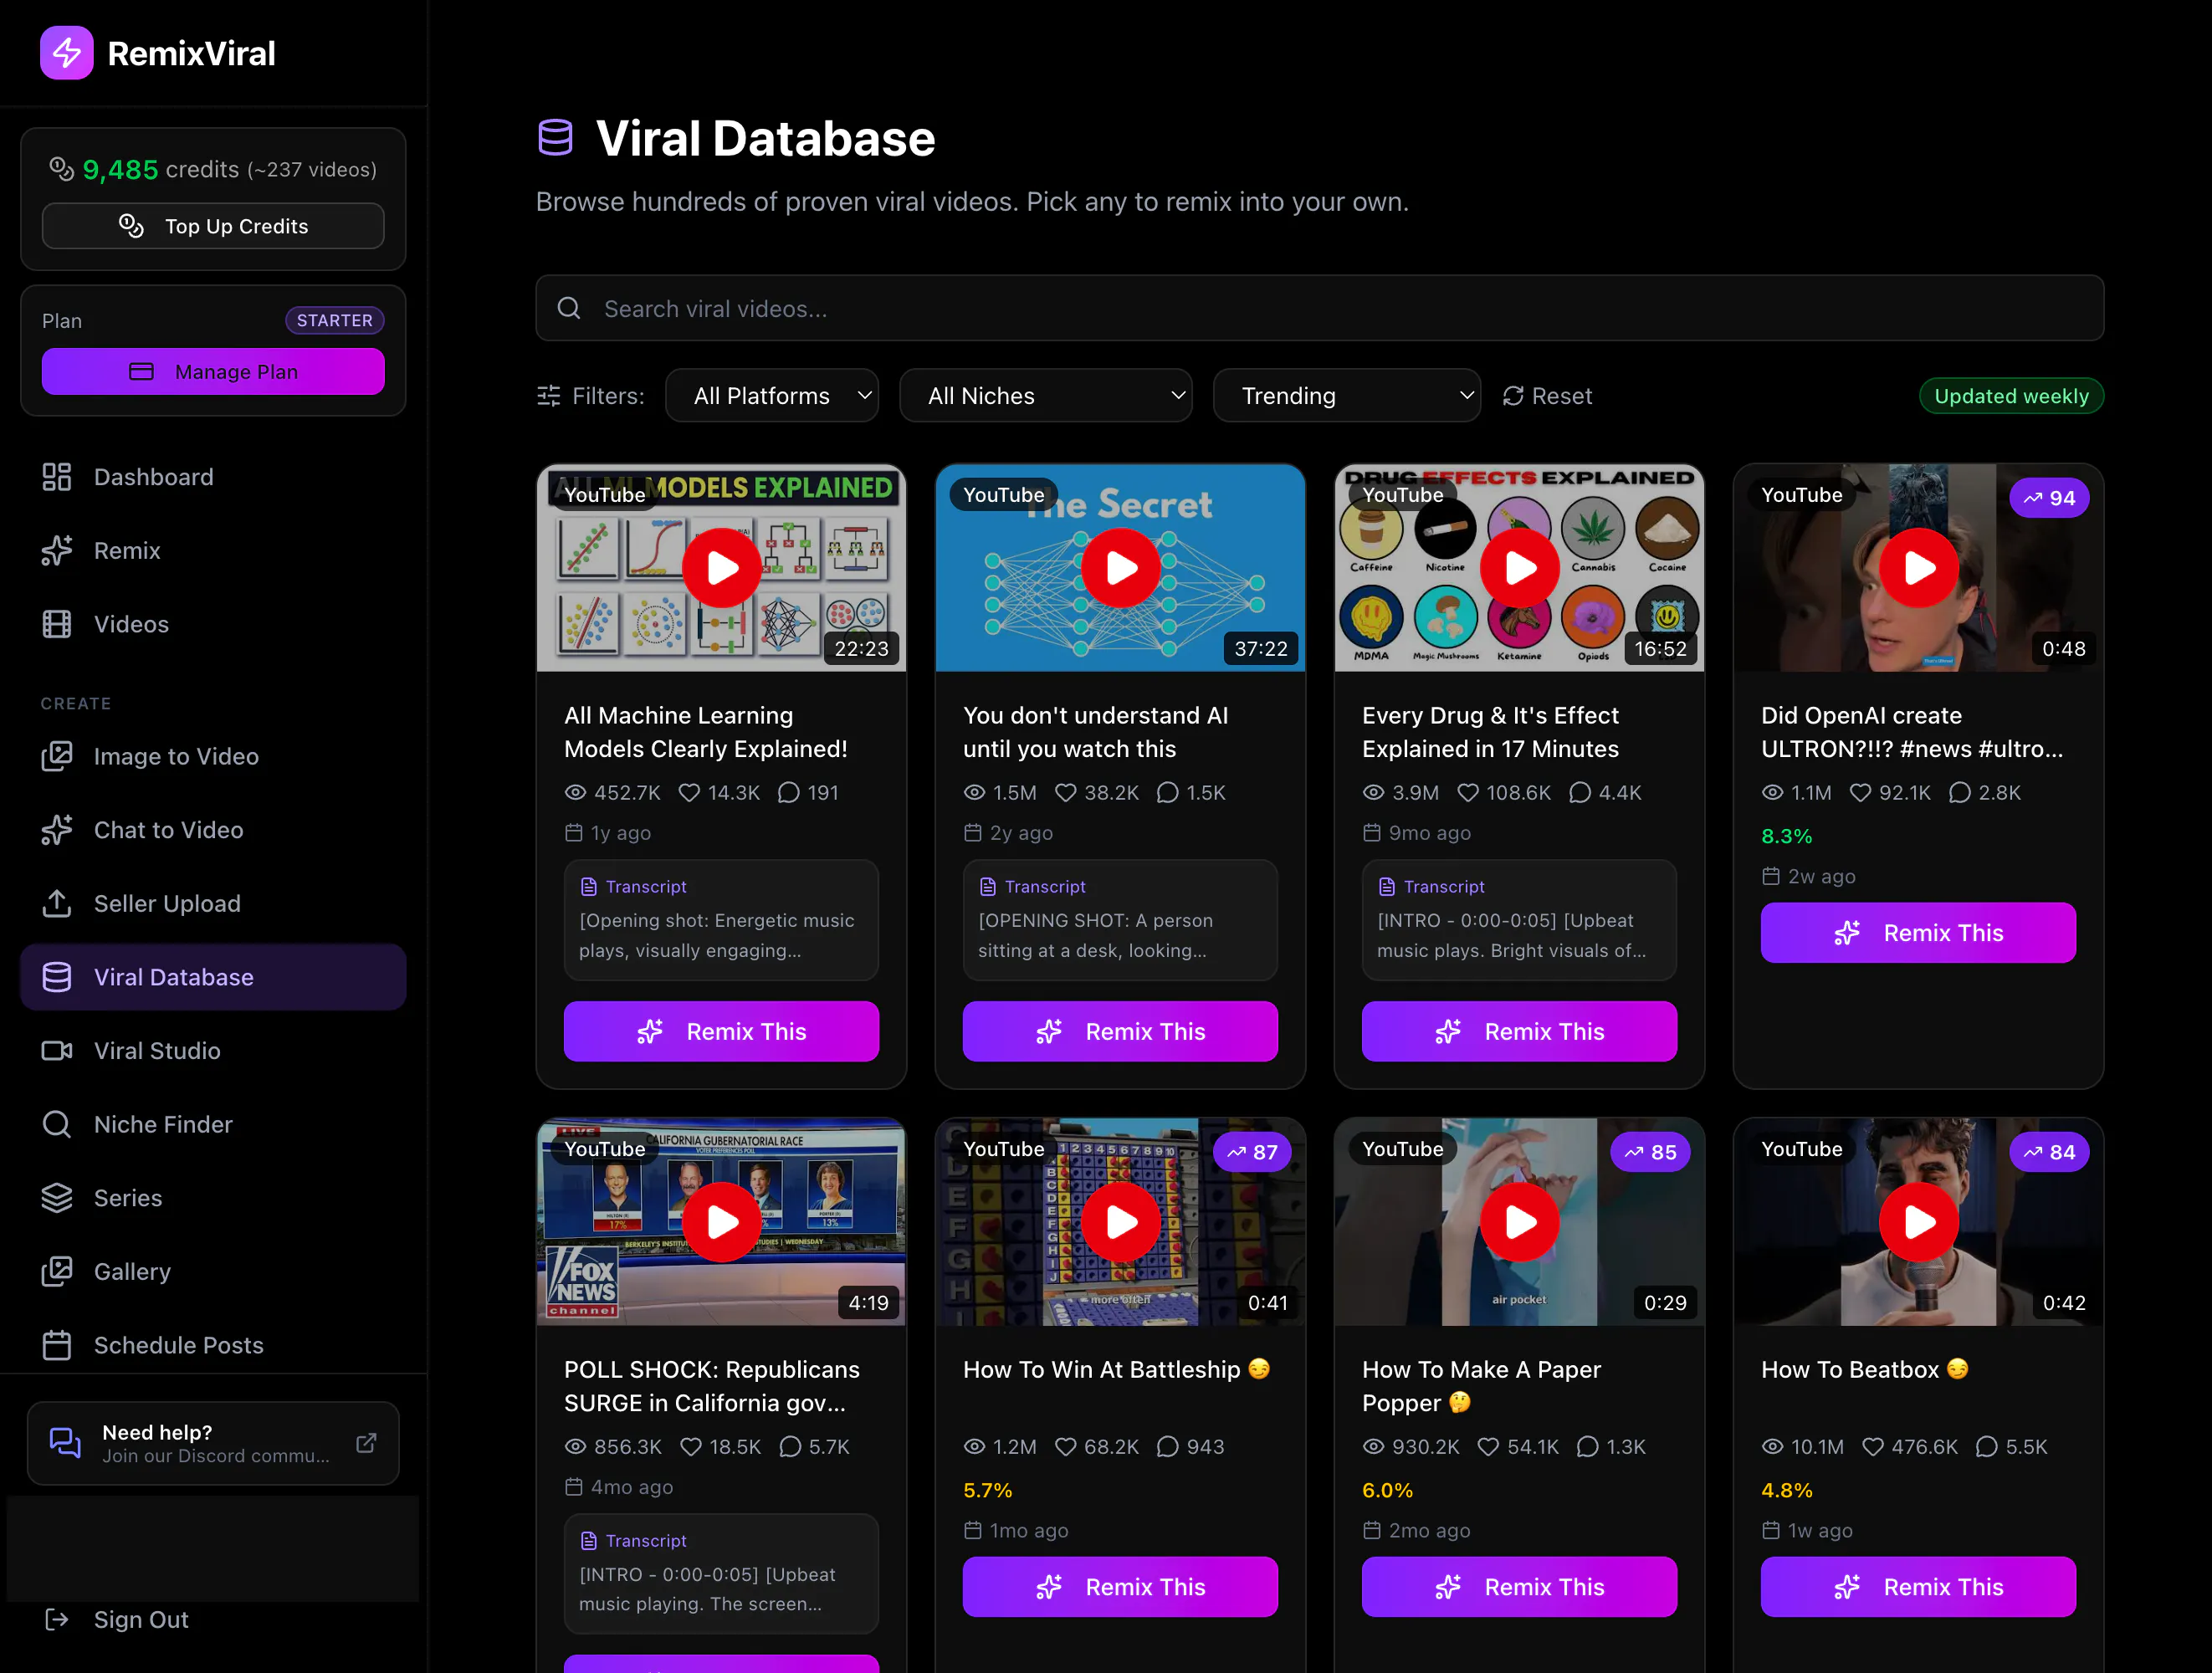Play the How To Make A Paper Popper video

click(x=1520, y=1222)
